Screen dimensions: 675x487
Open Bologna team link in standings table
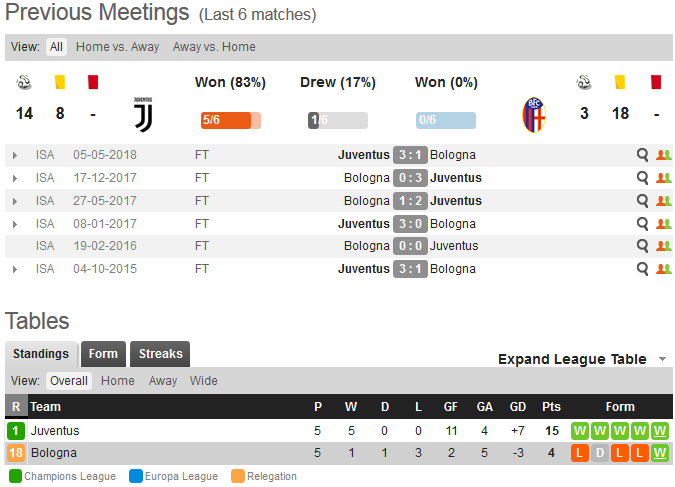coord(54,453)
